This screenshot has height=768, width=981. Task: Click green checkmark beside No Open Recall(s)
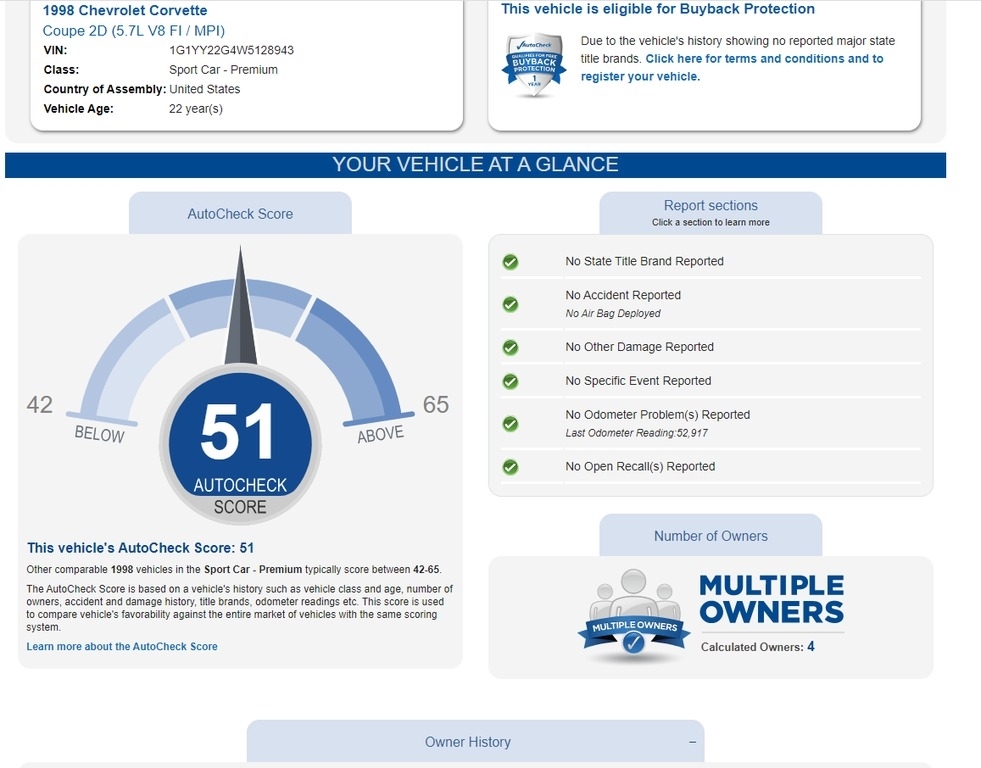click(x=510, y=467)
